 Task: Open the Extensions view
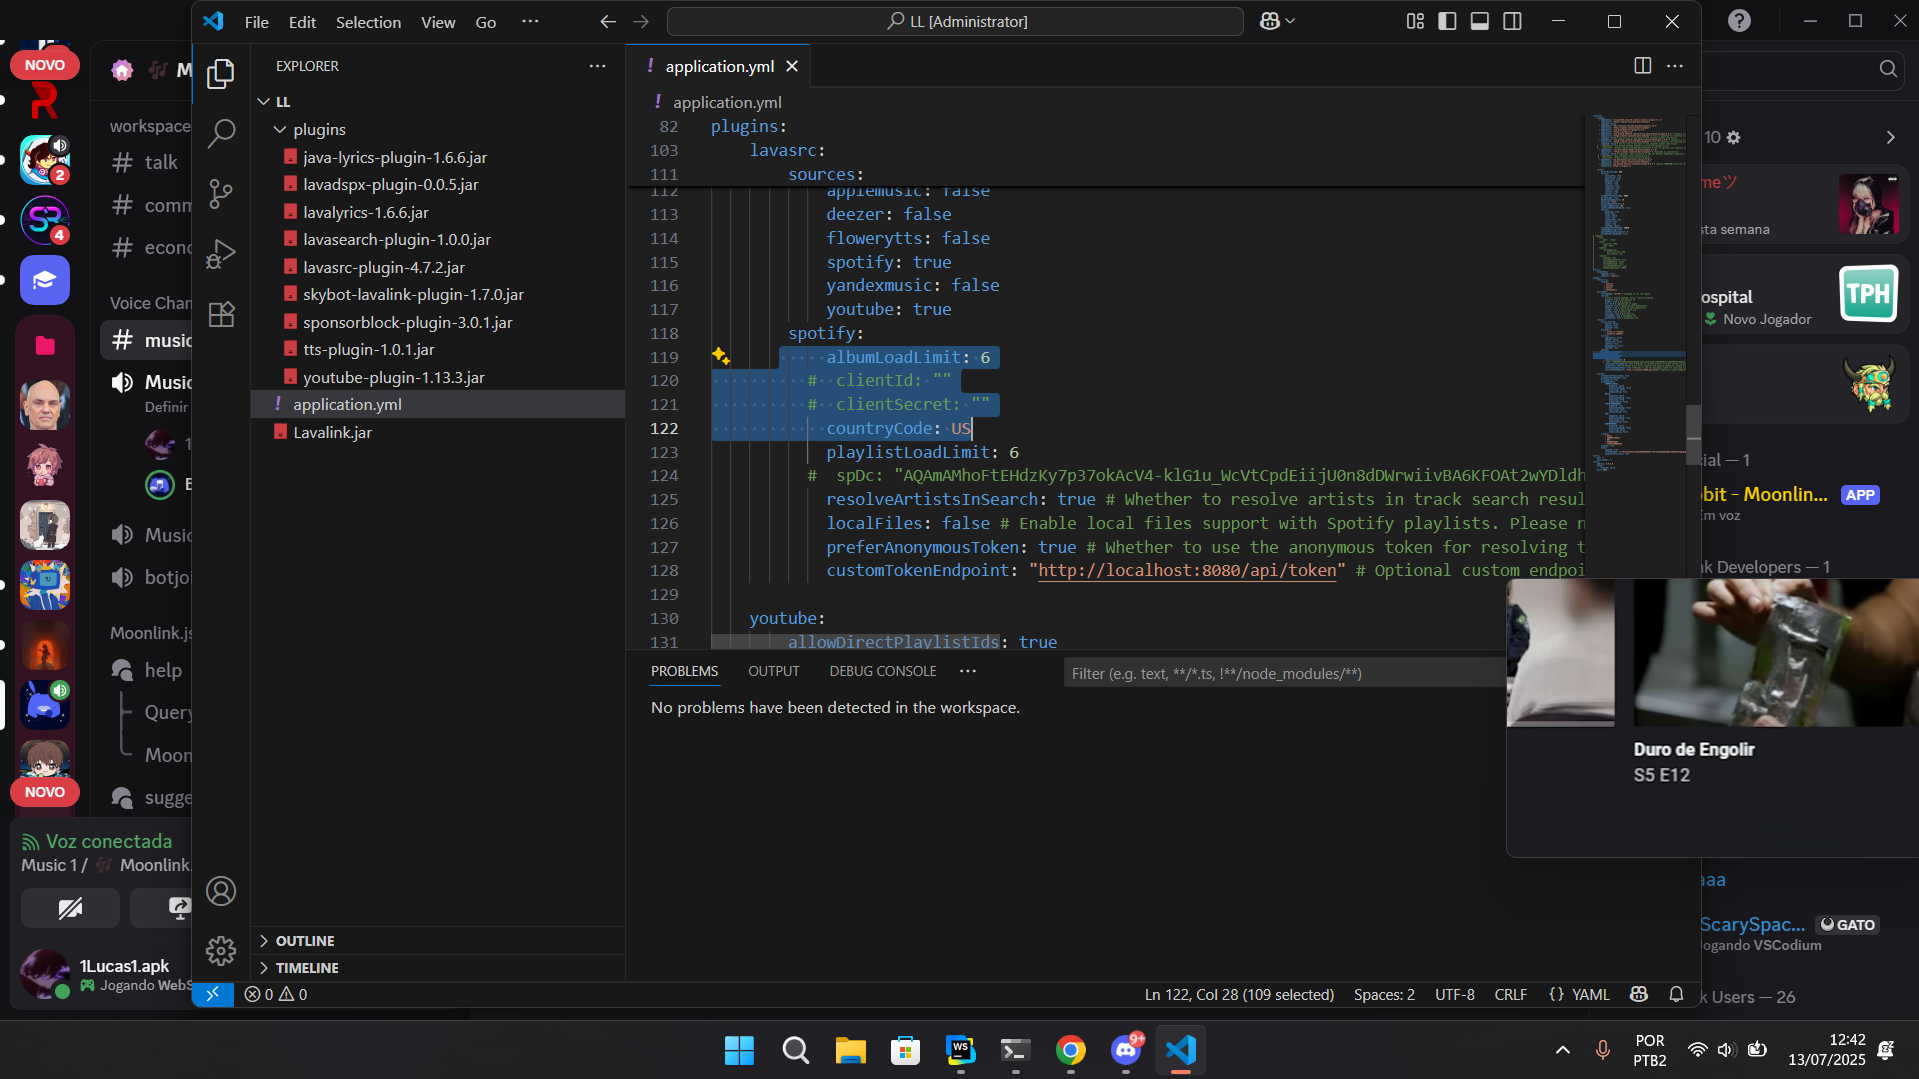point(221,315)
